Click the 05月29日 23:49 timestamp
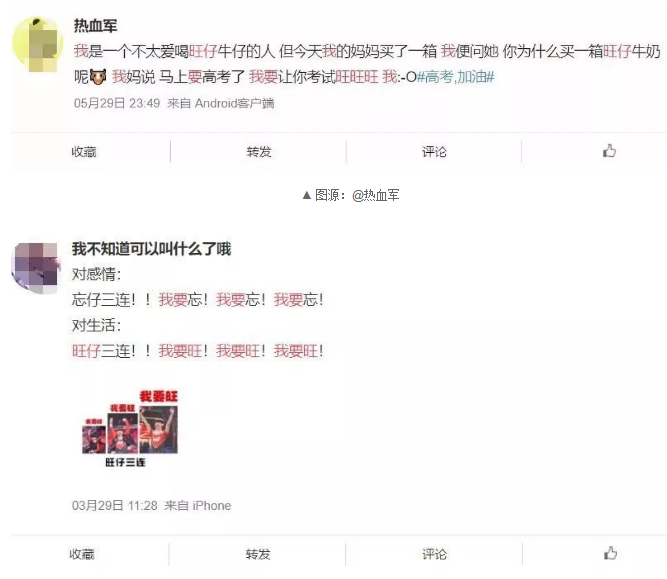Screen dimensions: 667x579 click(x=117, y=103)
